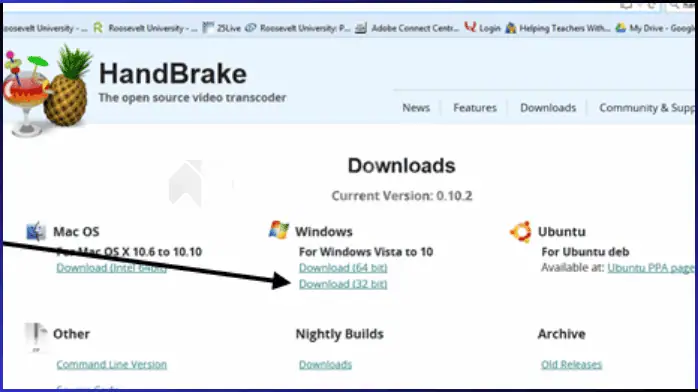Click the Archive heading

(x=561, y=334)
